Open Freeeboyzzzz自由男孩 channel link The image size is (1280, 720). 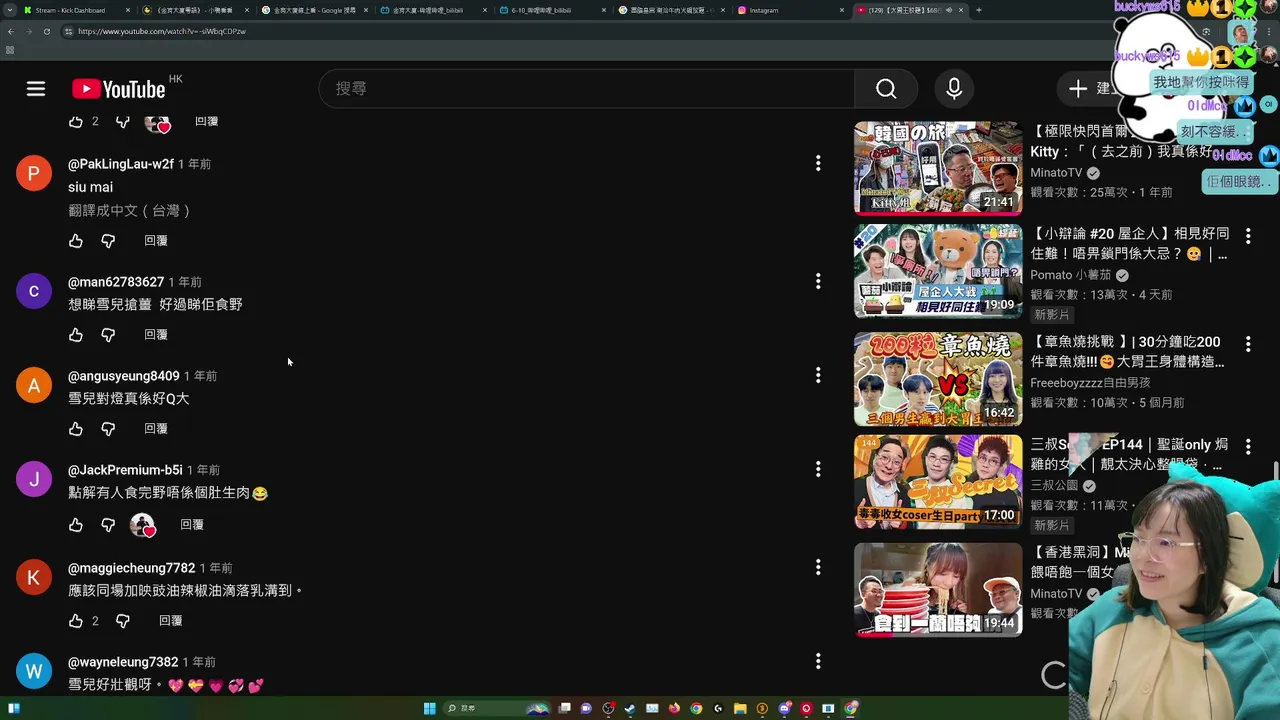[1090, 383]
